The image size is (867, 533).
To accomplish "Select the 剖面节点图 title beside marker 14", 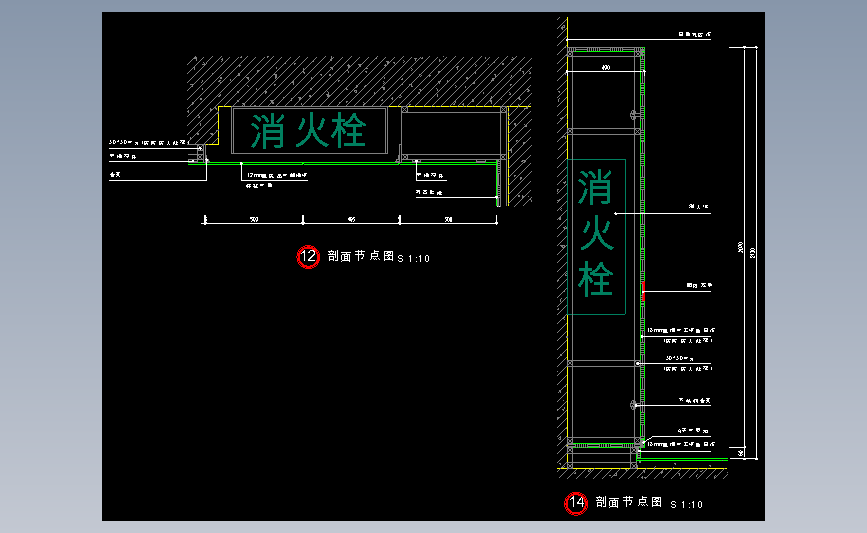I will pyautogui.click(x=629, y=502).
